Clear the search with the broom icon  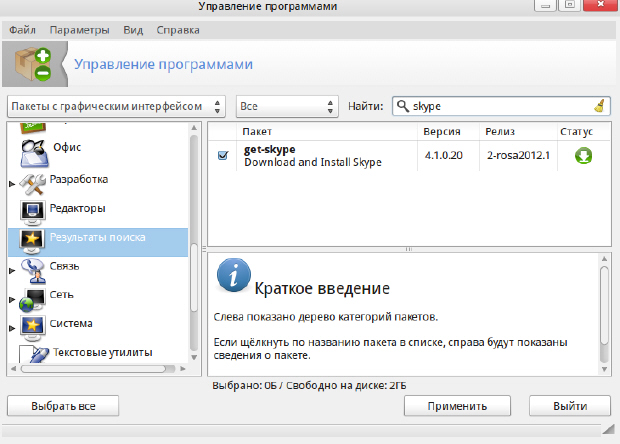(599, 106)
